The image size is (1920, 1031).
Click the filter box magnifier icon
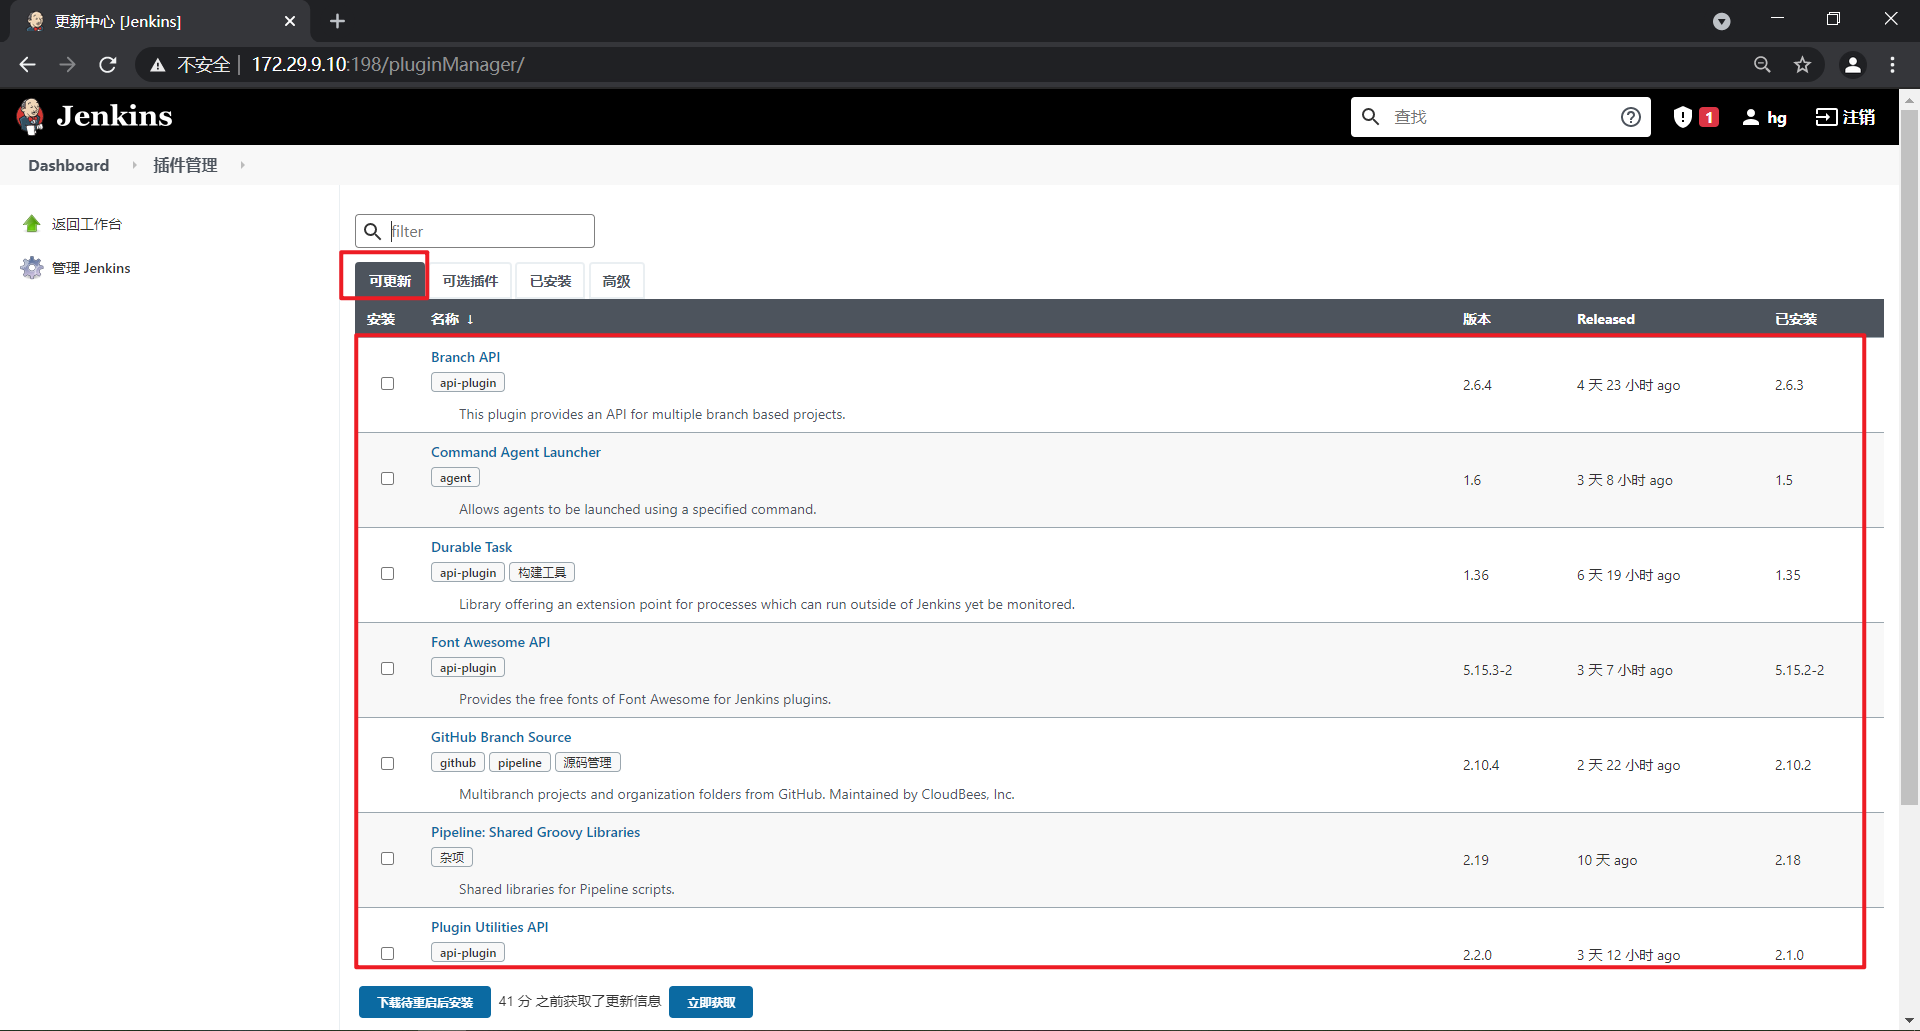[x=372, y=231]
